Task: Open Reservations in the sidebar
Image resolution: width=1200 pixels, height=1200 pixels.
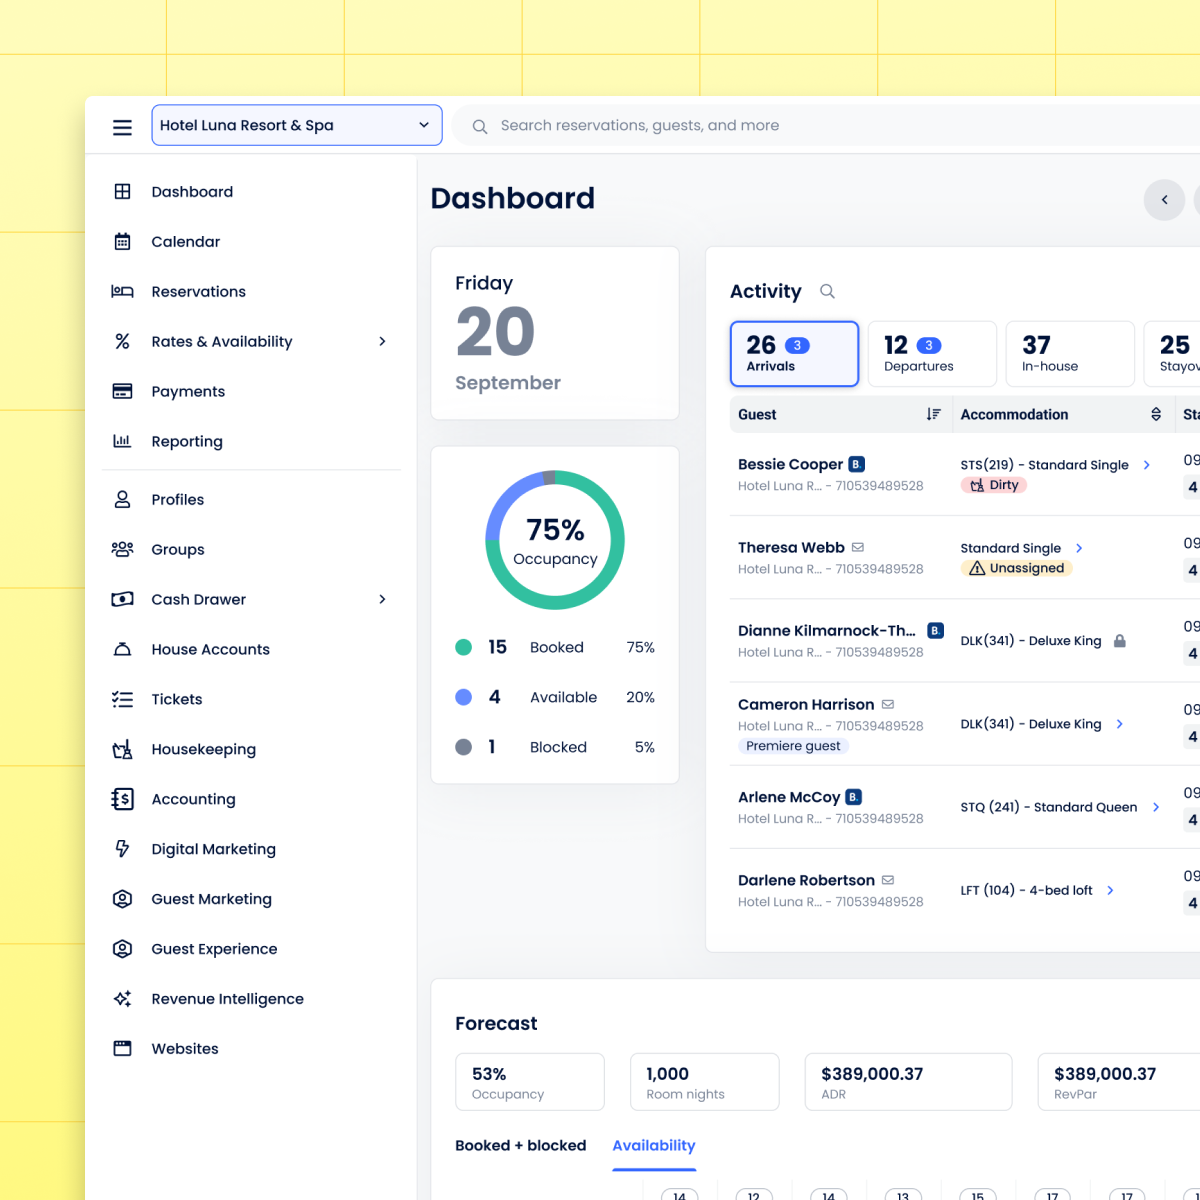Action: click(198, 291)
